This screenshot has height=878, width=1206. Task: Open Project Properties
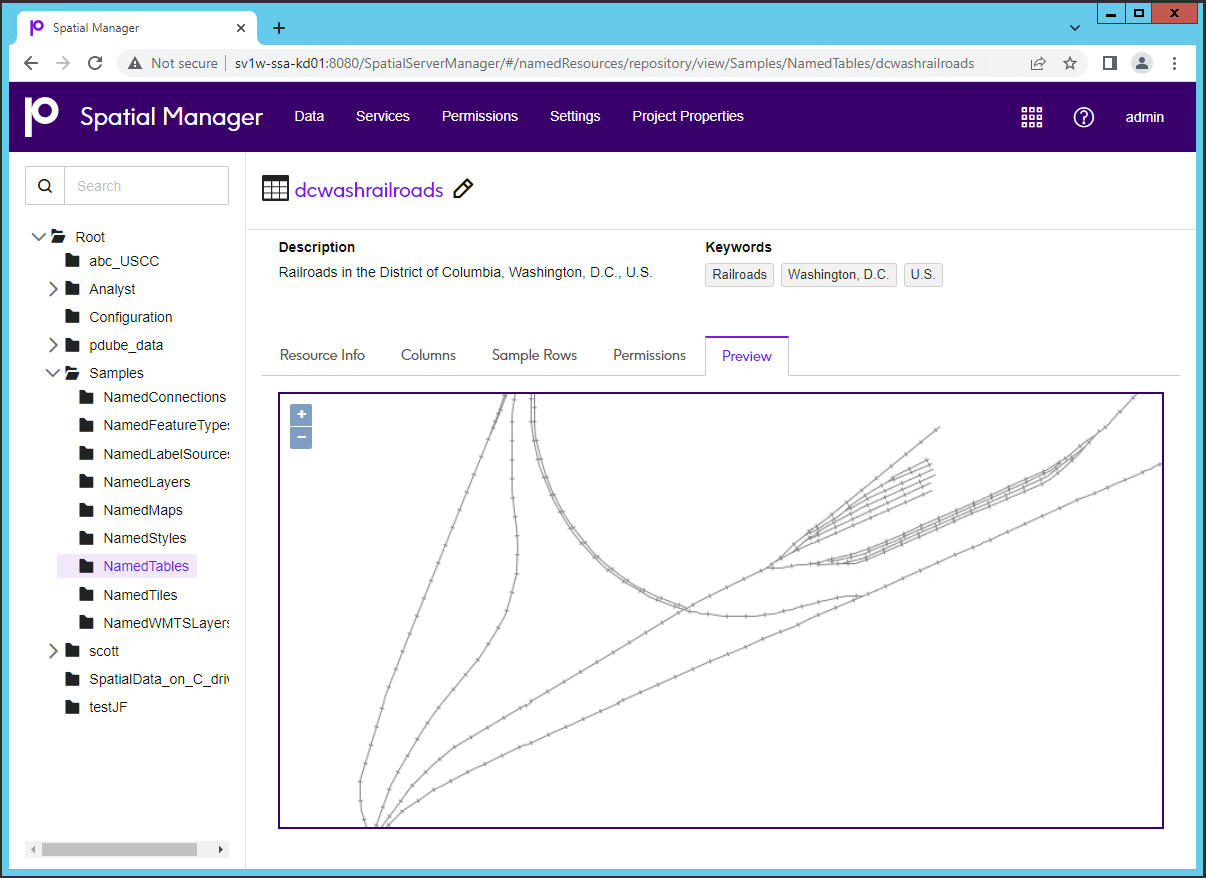[x=688, y=116]
